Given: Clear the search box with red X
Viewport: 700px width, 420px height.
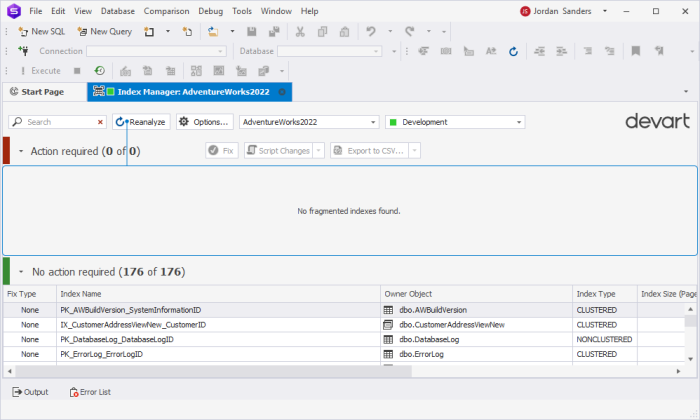Looking at the screenshot, I should tap(100, 122).
